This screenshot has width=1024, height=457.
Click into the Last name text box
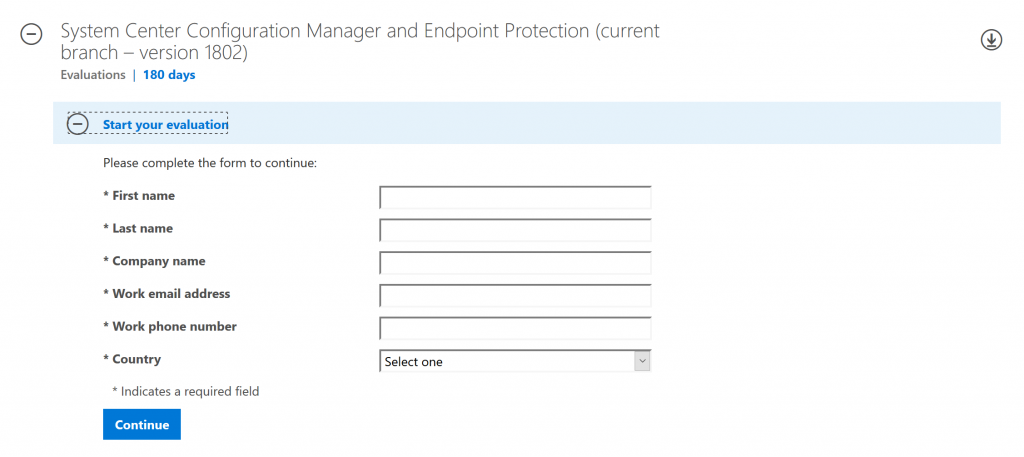tap(515, 230)
